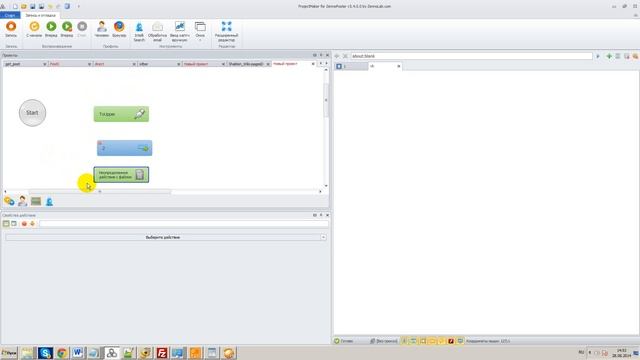Select the blue action block with arrow

point(124,148)
